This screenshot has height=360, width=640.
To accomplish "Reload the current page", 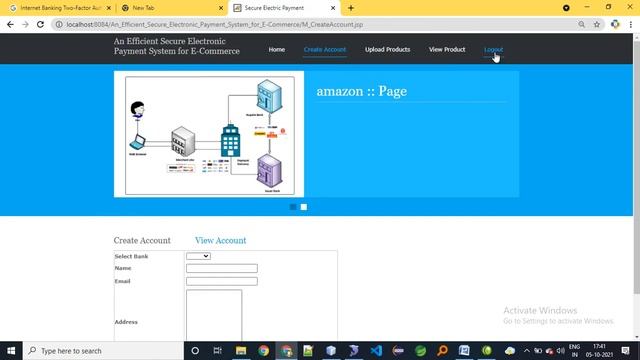I will click(x=40, y=24).
